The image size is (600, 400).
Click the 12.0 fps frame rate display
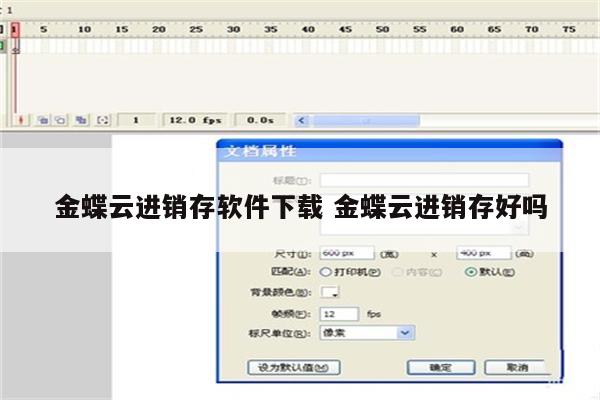point(195,120)
